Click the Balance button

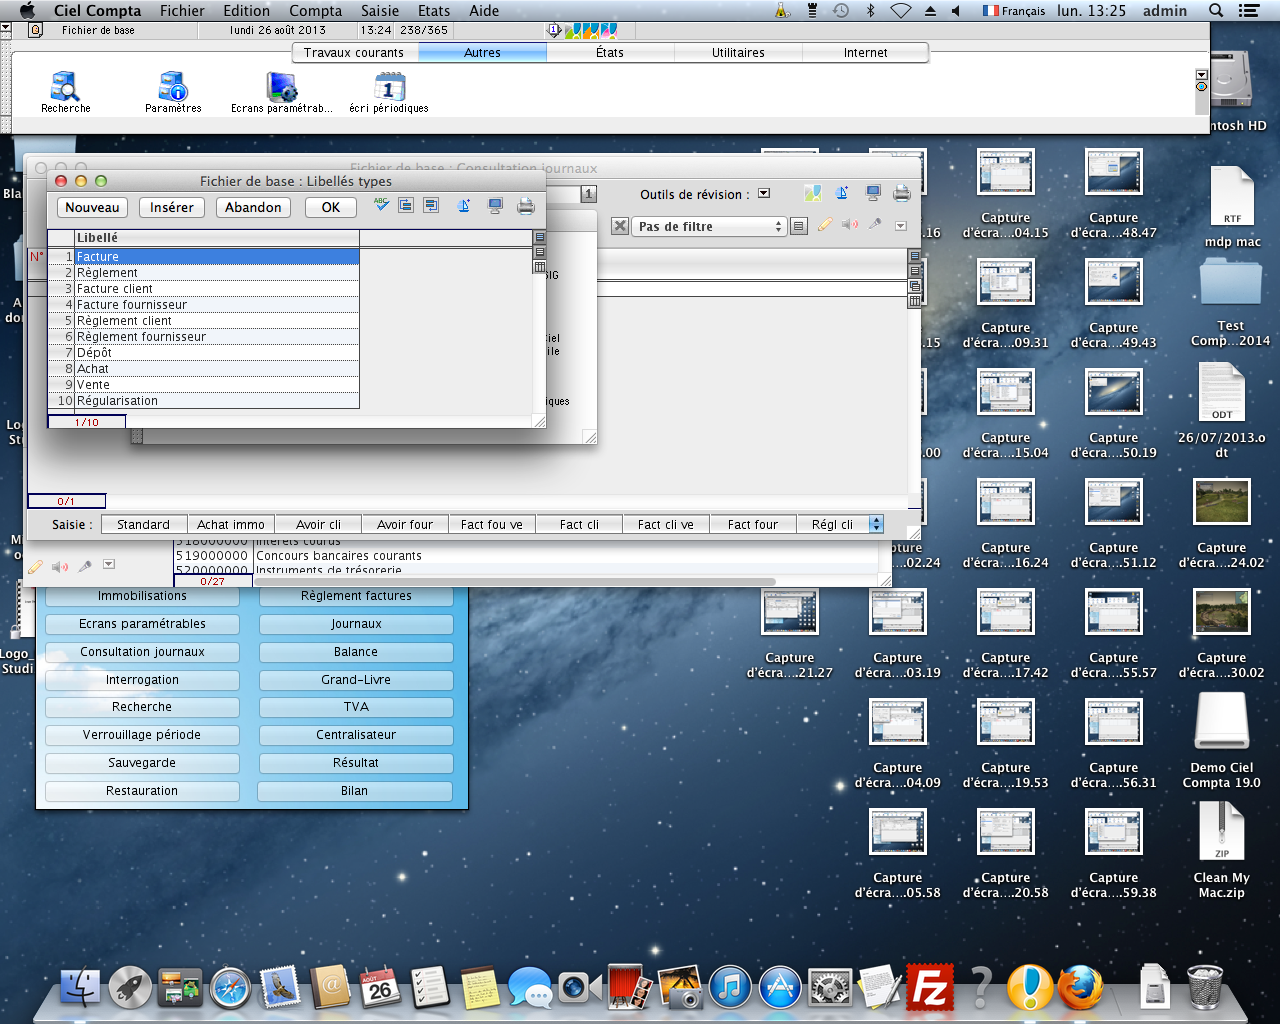(x=356, y=651)
